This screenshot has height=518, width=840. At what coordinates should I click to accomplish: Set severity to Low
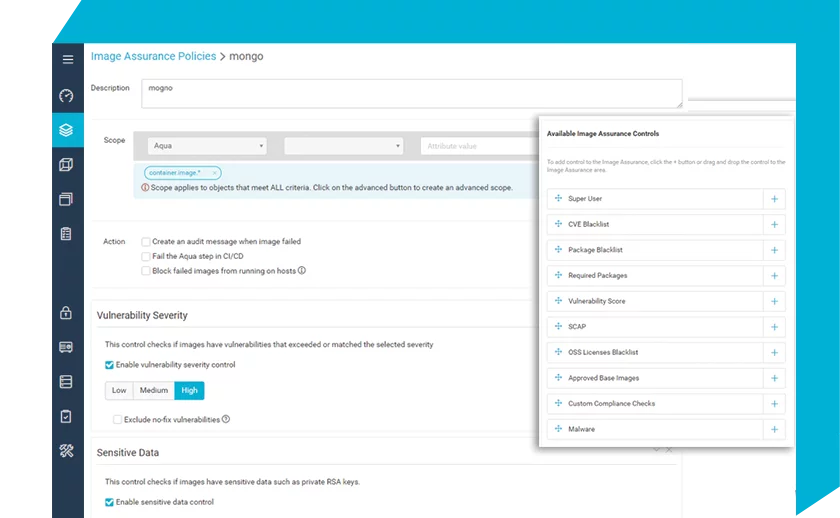[119, 391]
